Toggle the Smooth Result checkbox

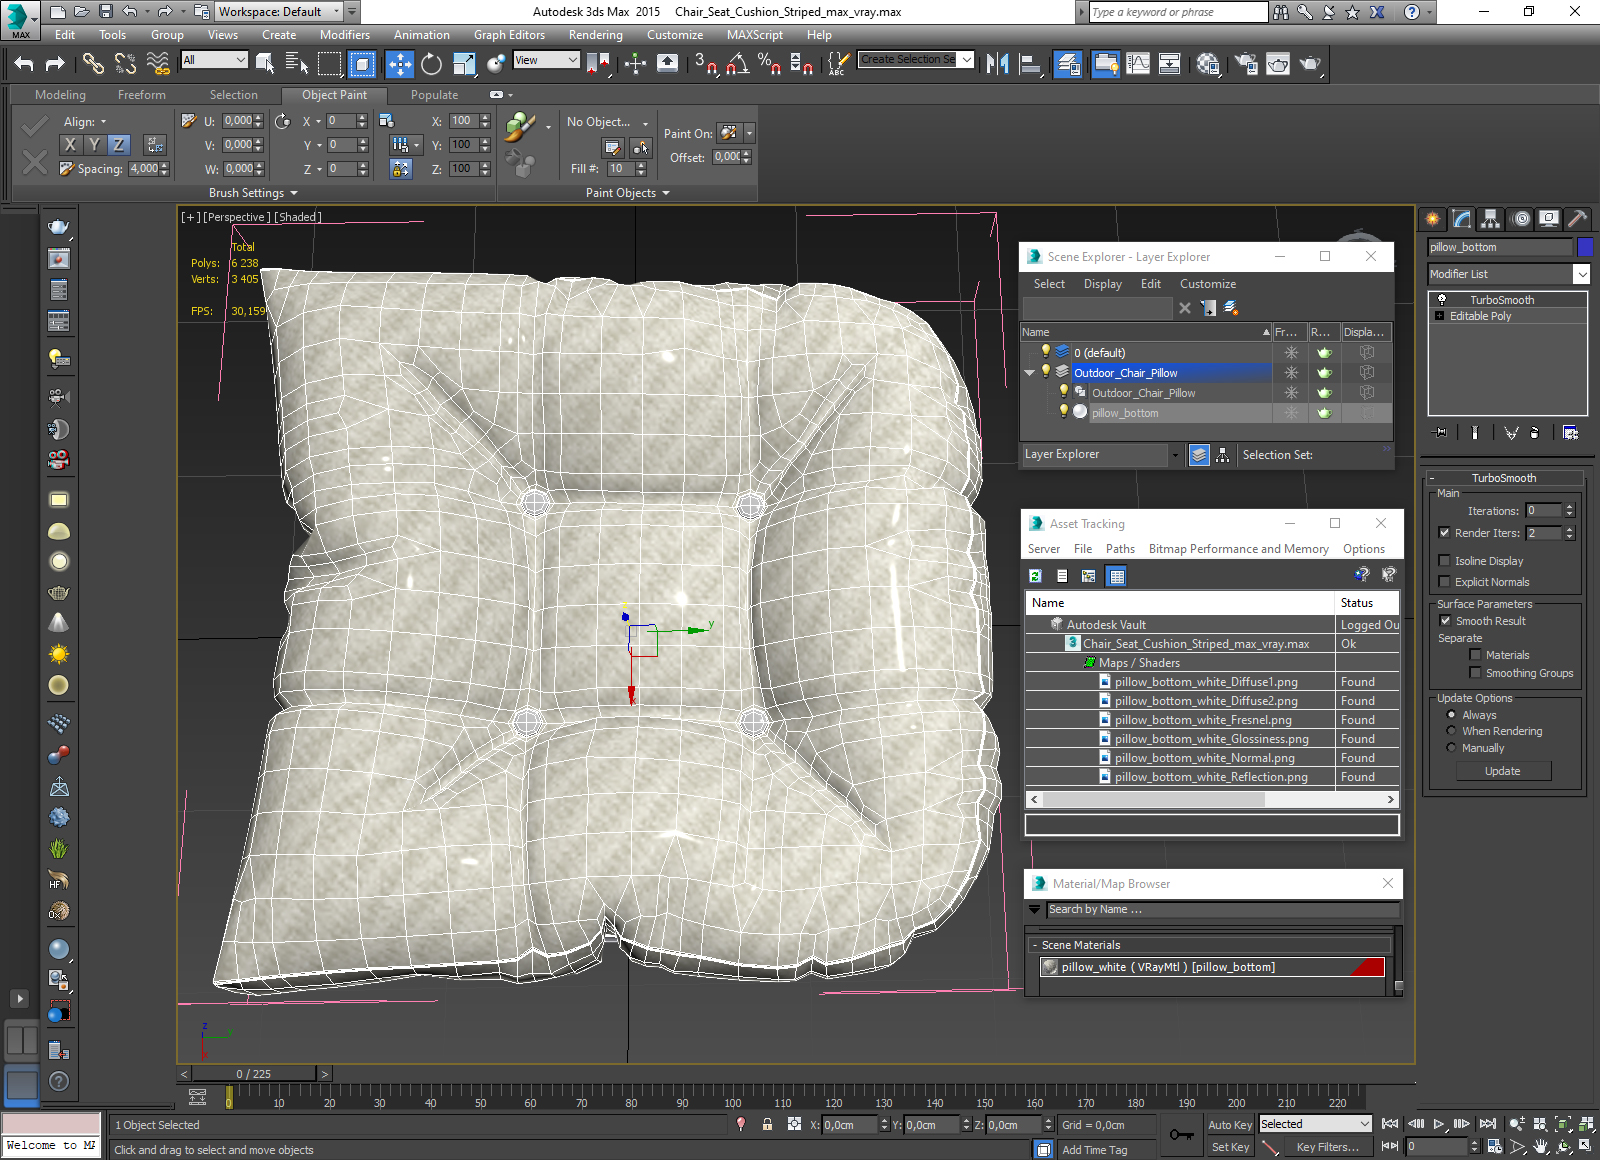[1444, 621]
